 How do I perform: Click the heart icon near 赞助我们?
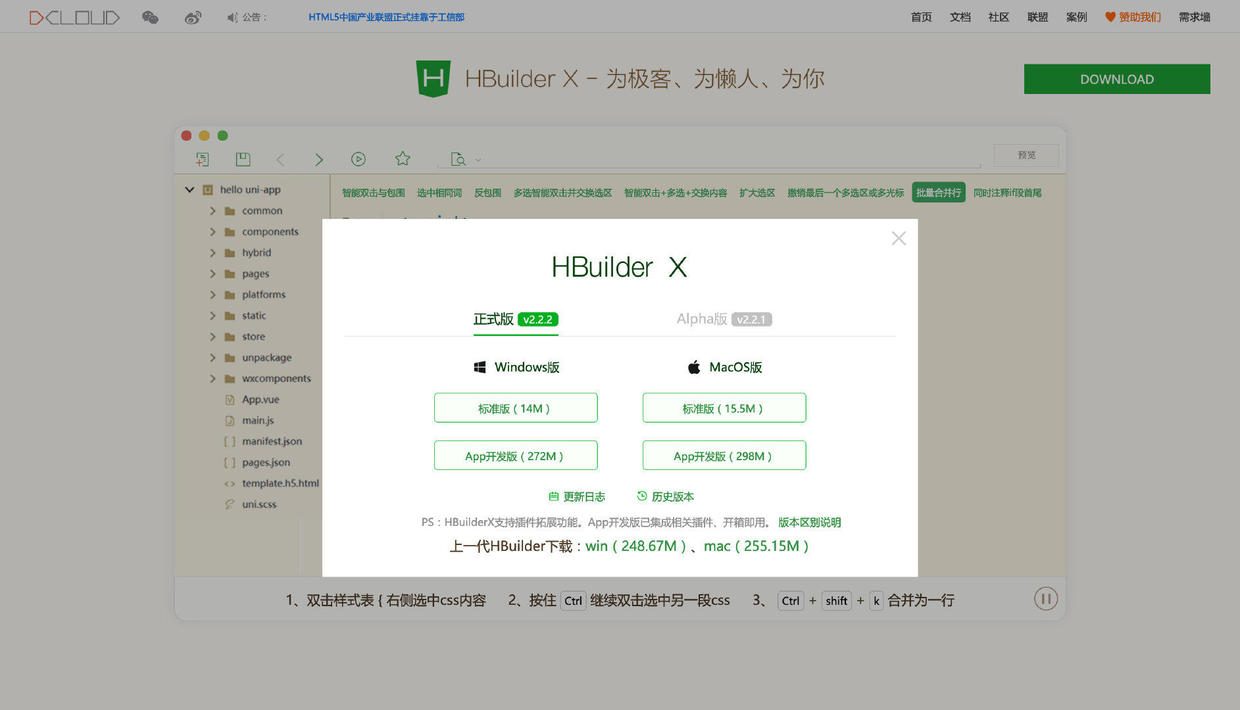[x=1110, y=17]
